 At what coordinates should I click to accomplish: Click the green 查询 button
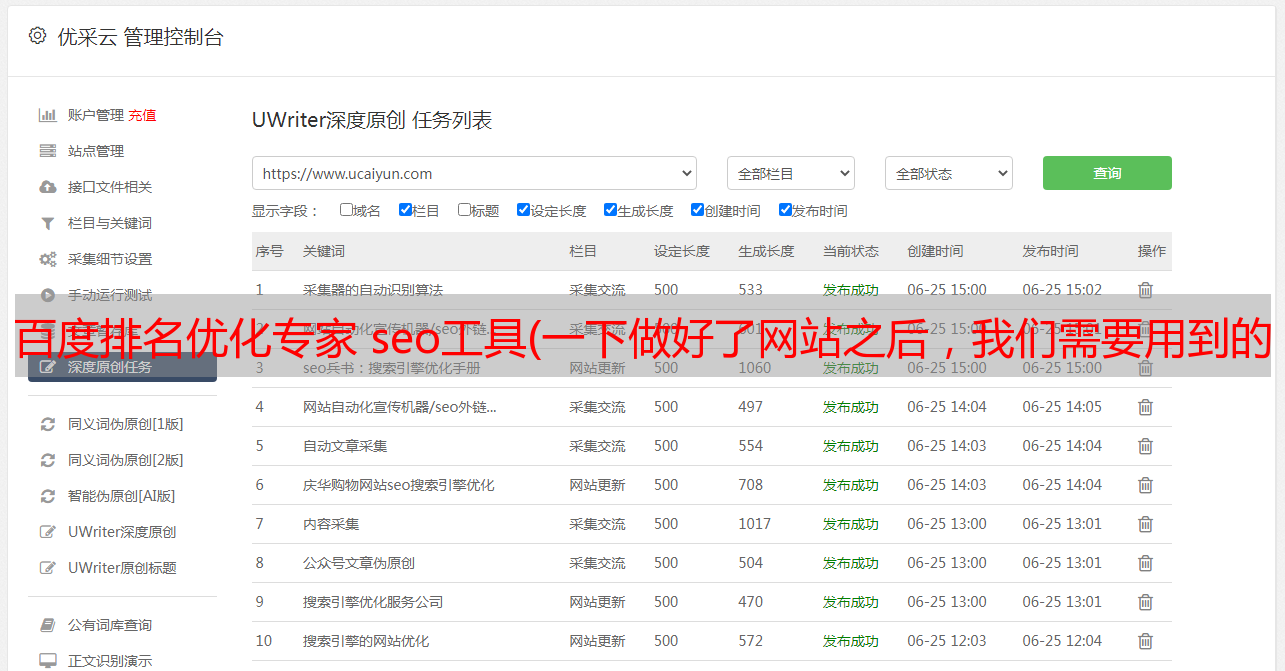pyautogui.click(x=1107, y=173)
